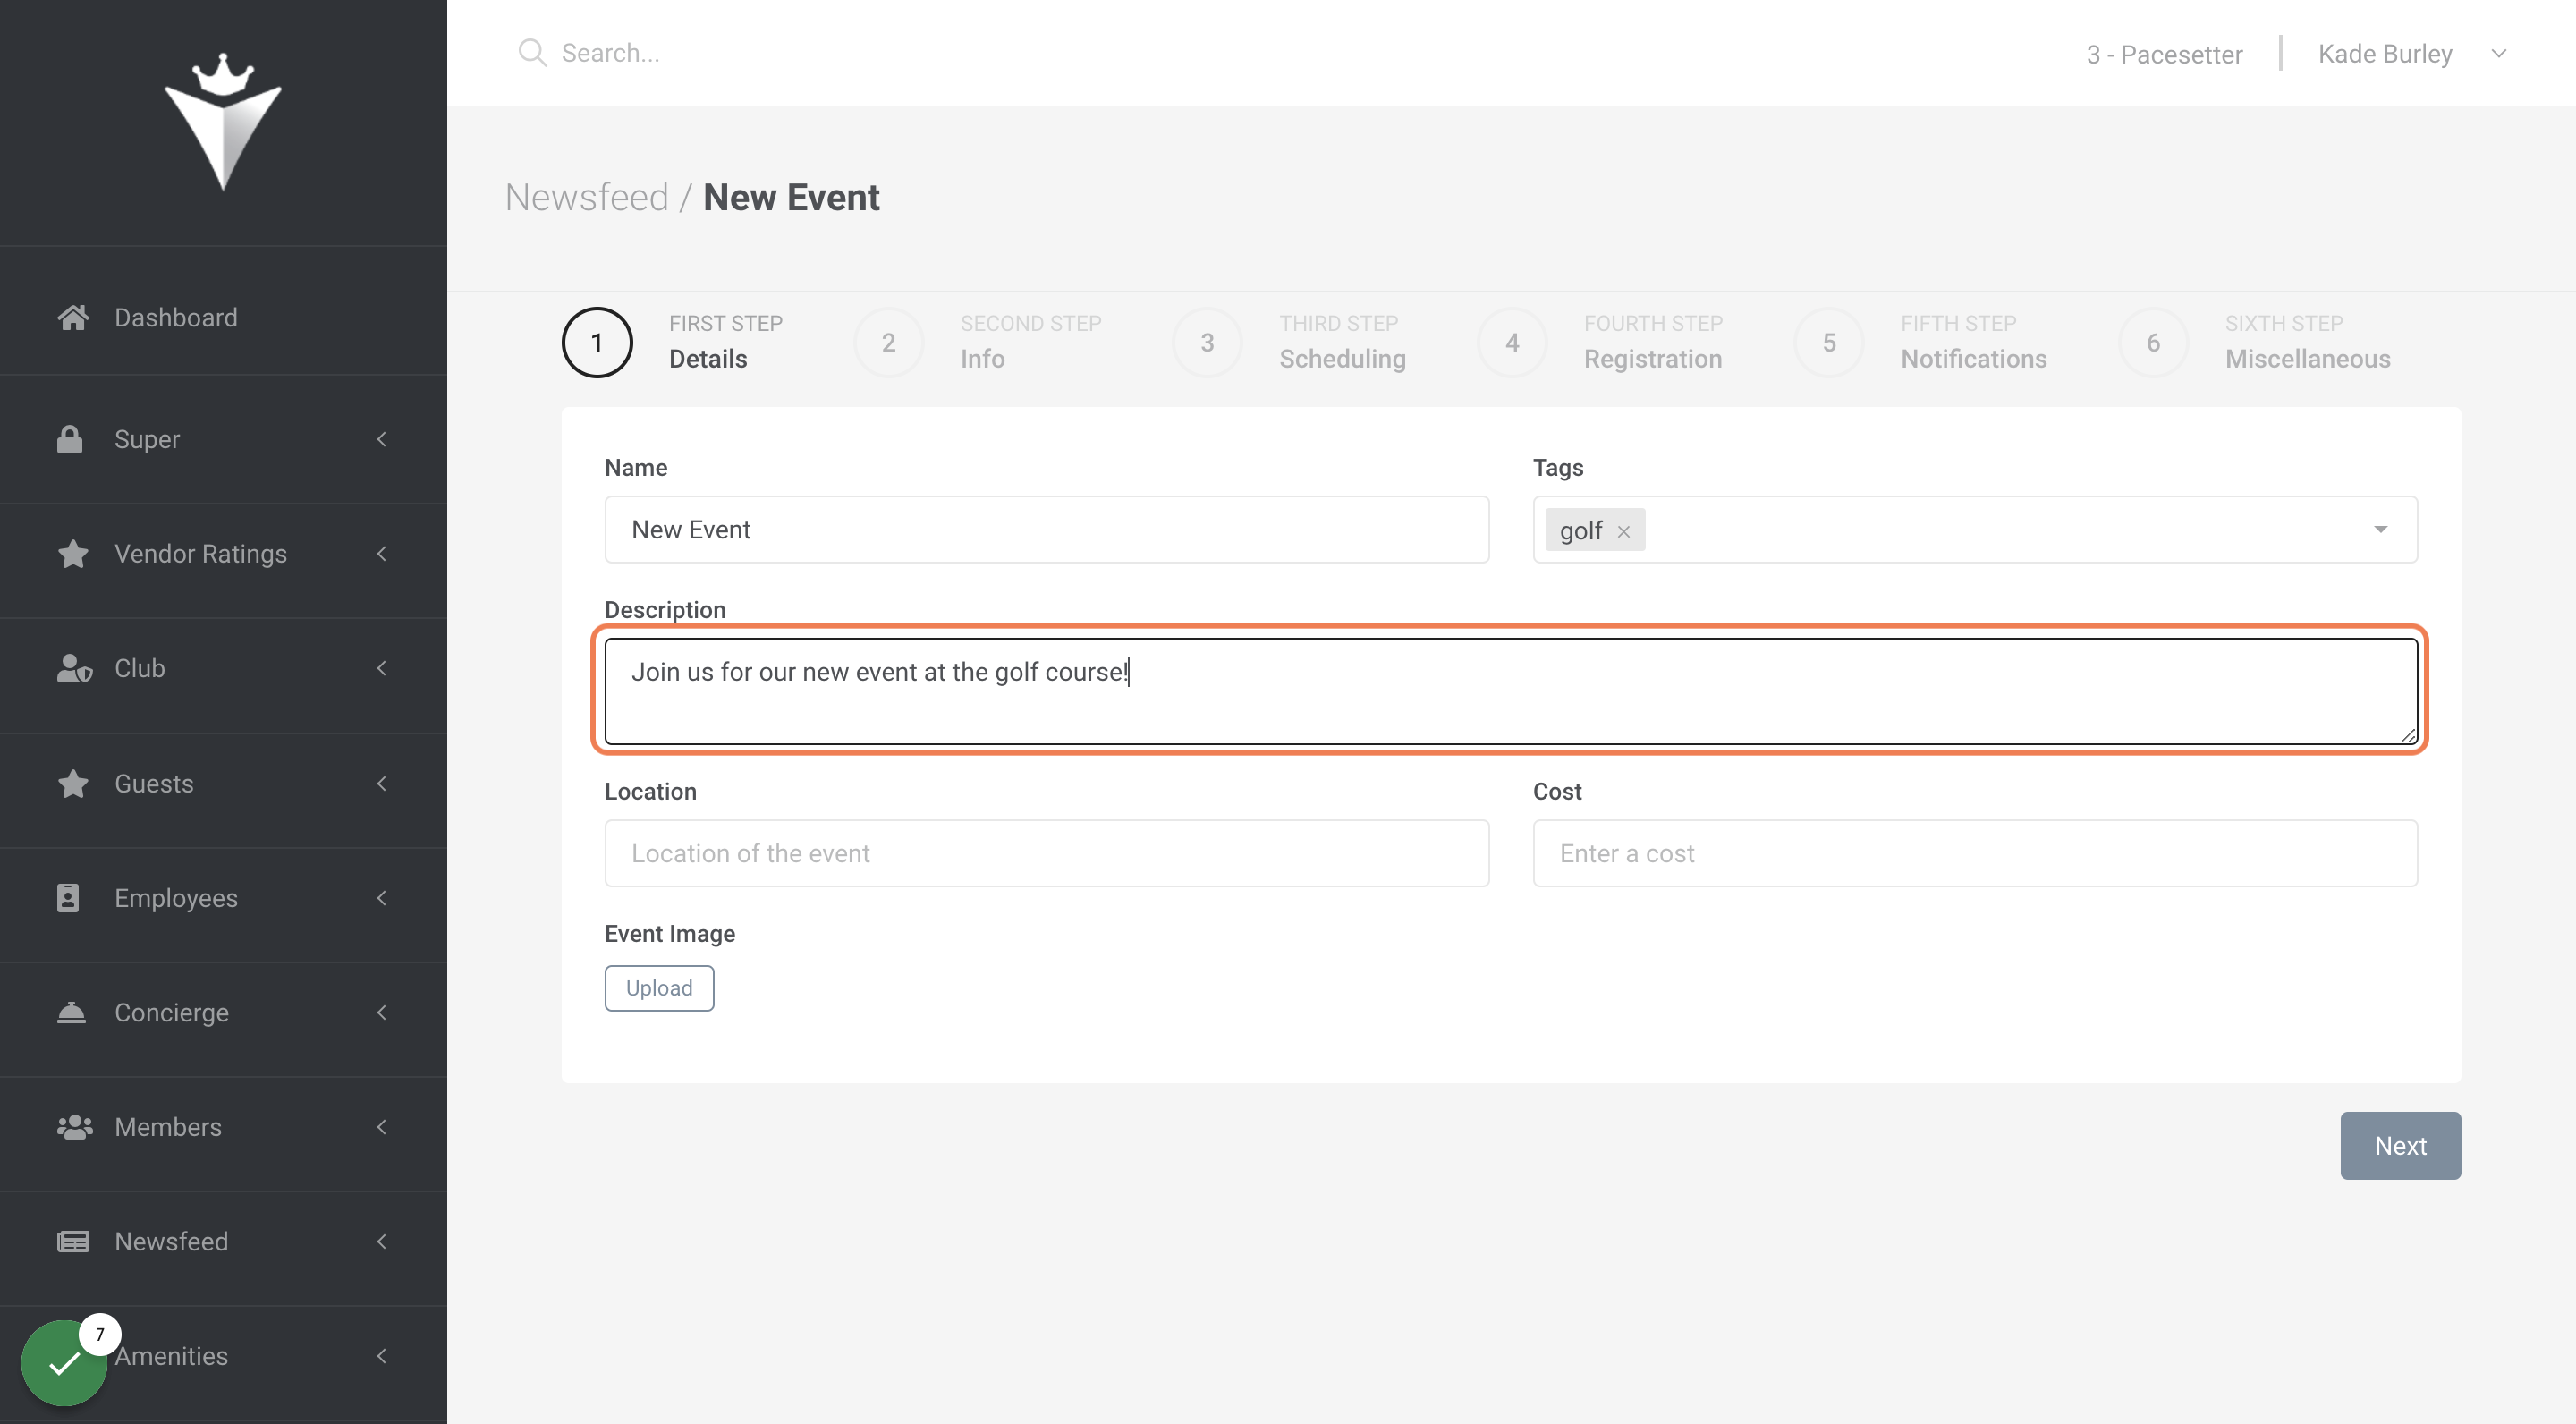Expand the Concierge menu chevron
The height and width of the screenshot is (1424, 2576).
[x=382, y=1012]
